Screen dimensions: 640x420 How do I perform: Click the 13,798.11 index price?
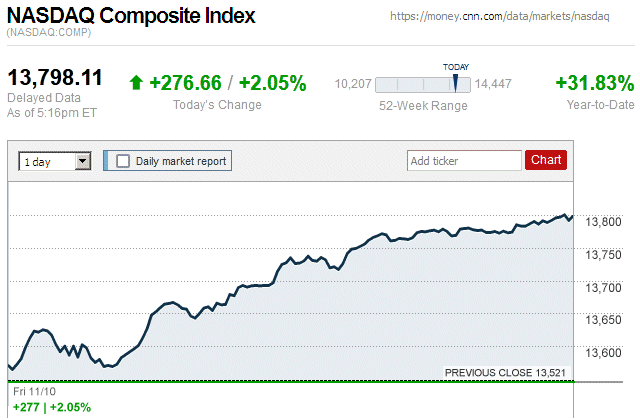coord(56,79)
